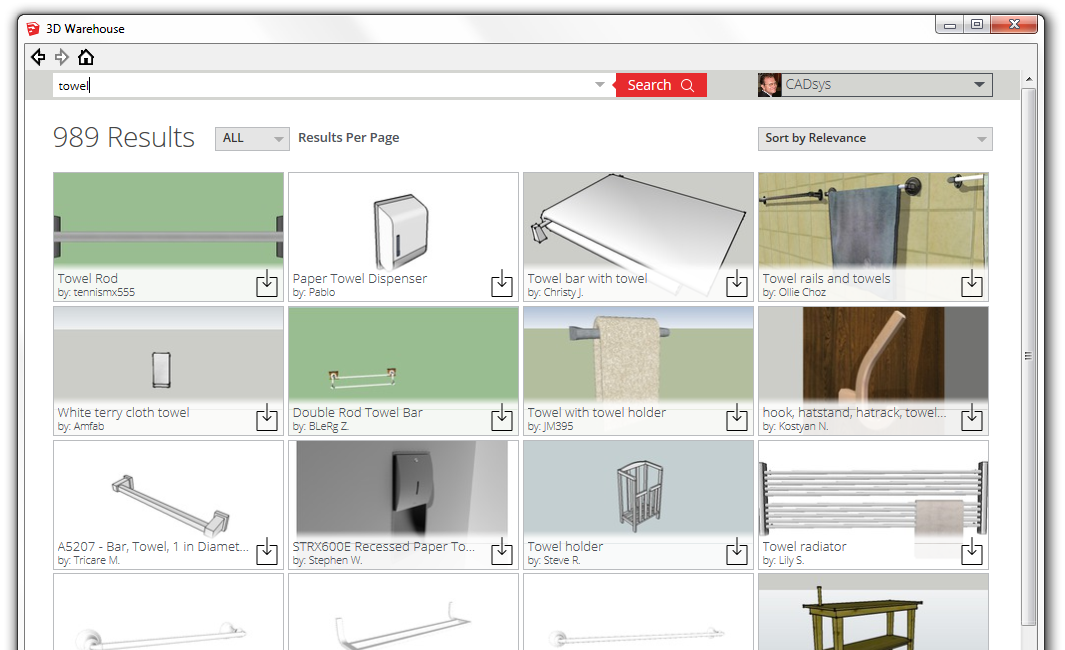The width and height of the screenshot is (1065, 650).
Task: Go forward using the forward arrow
Action: [62, 57]
